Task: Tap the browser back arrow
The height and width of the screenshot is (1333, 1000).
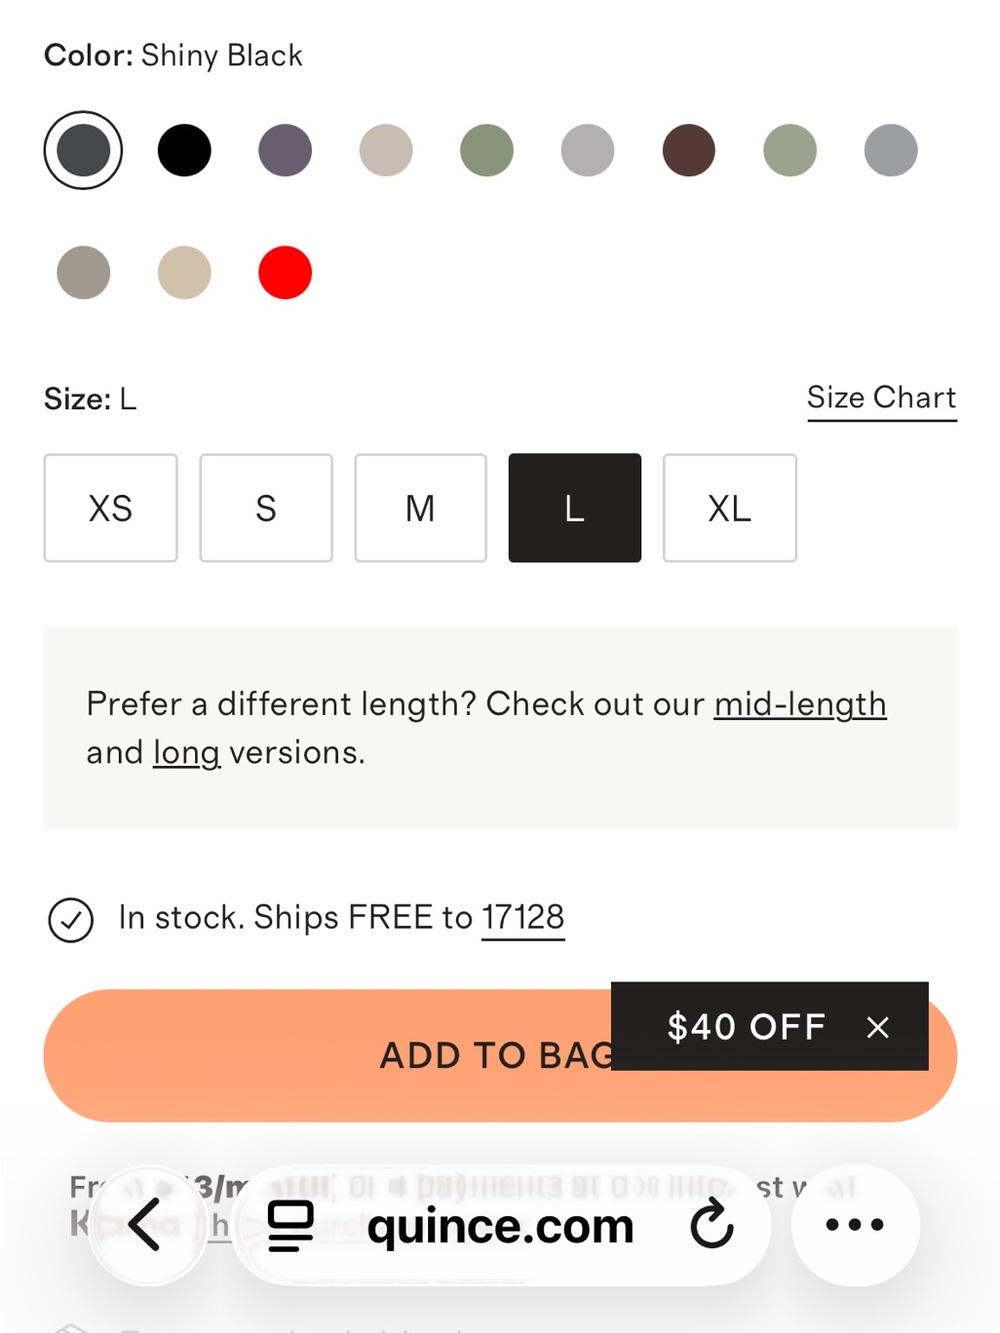Action: 146,1224
